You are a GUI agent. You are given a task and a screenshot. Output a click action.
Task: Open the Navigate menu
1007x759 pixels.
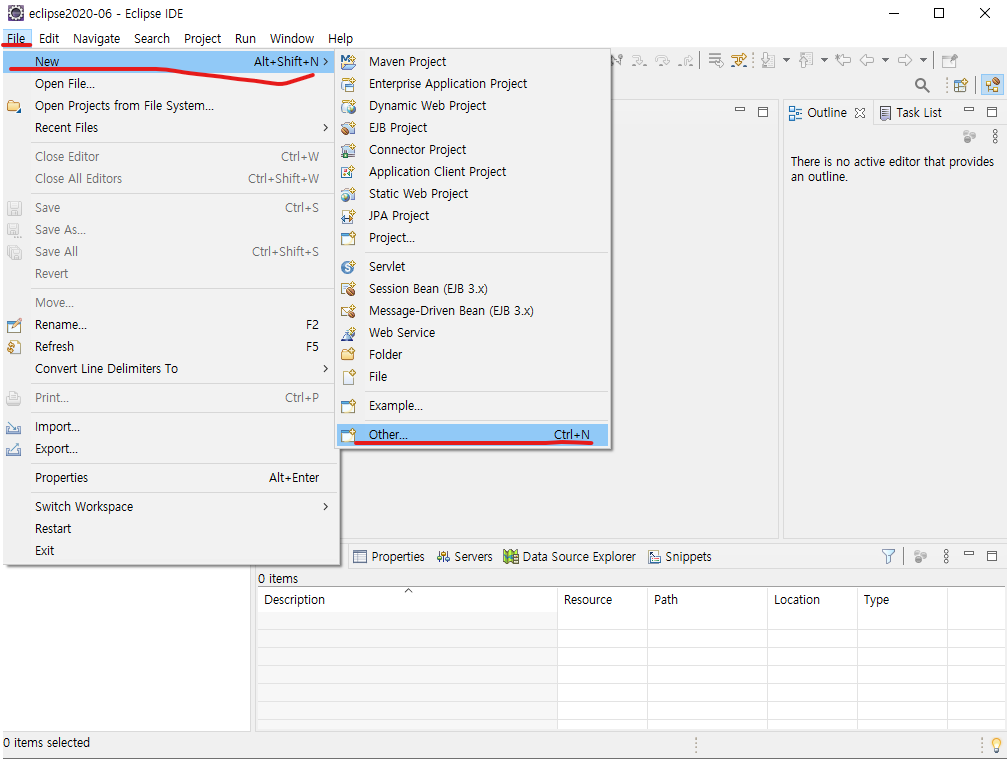tap(96, 39)
